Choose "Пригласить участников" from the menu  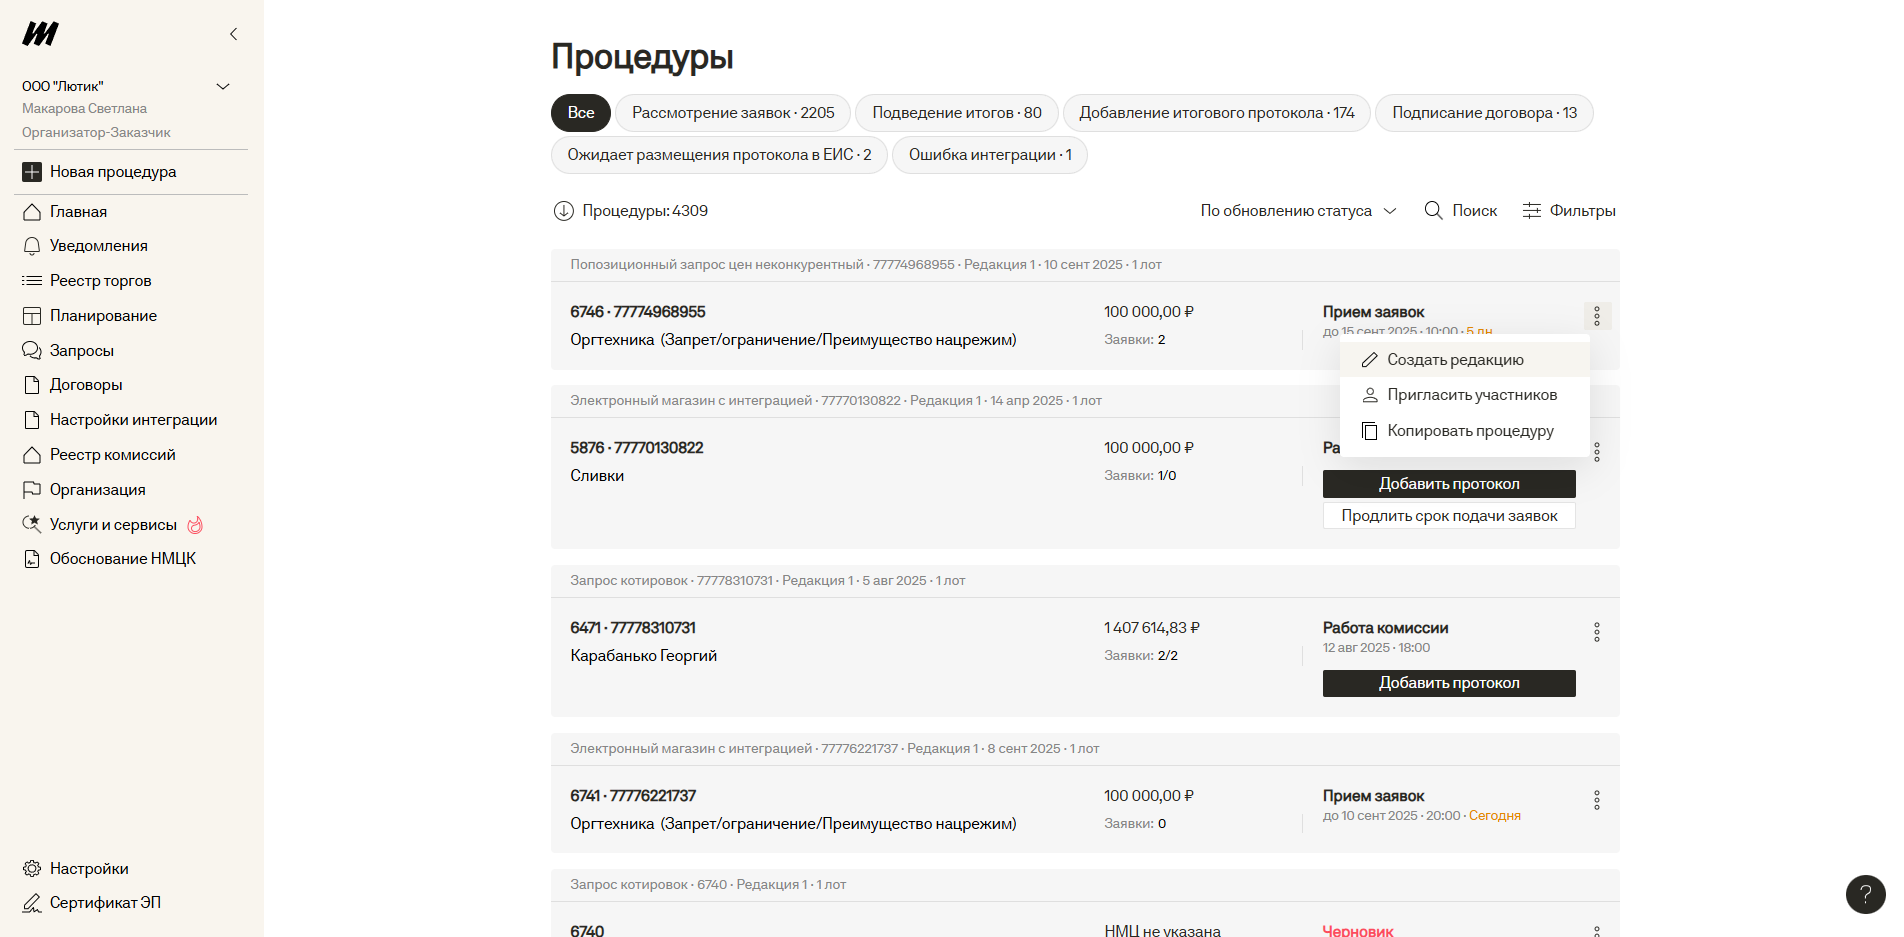pos(1471,395)
